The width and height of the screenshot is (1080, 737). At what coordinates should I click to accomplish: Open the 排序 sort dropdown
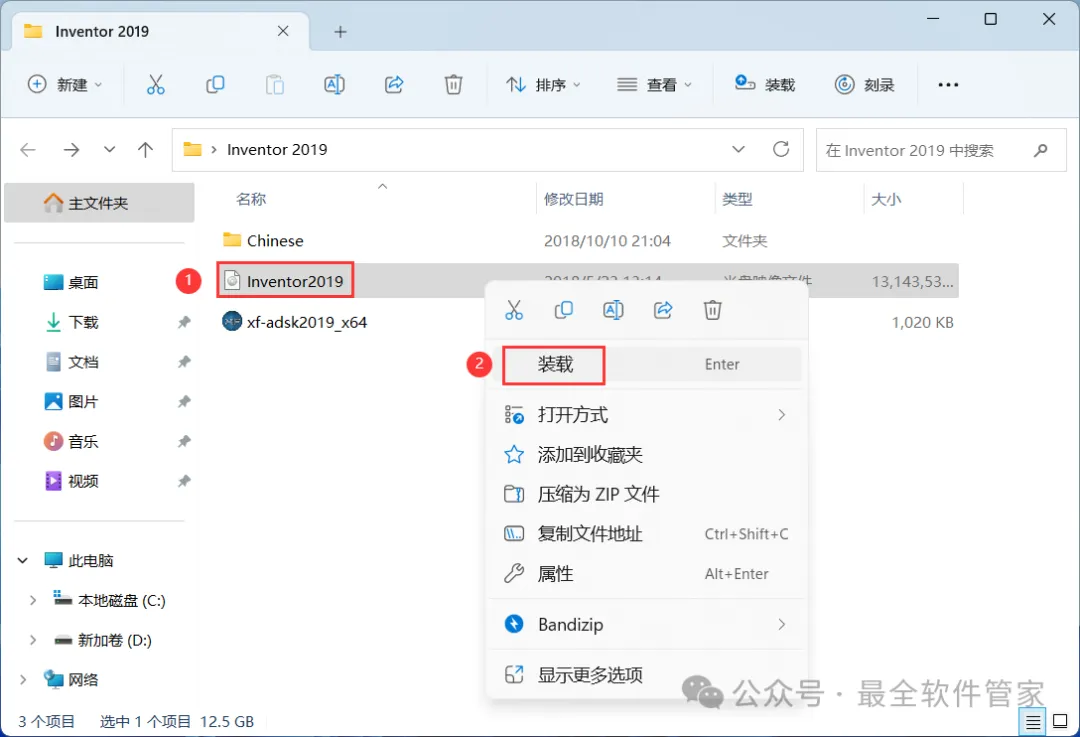(x=543, y=85)
